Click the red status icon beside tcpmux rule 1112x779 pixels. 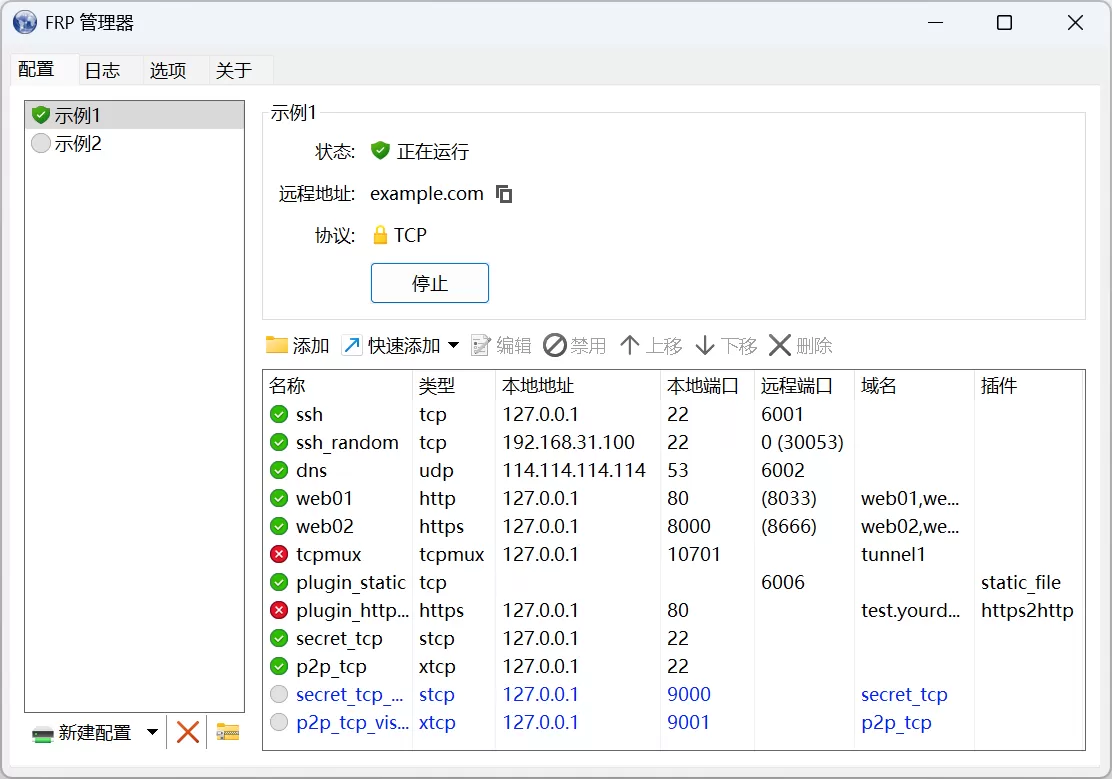click(278, 554)
